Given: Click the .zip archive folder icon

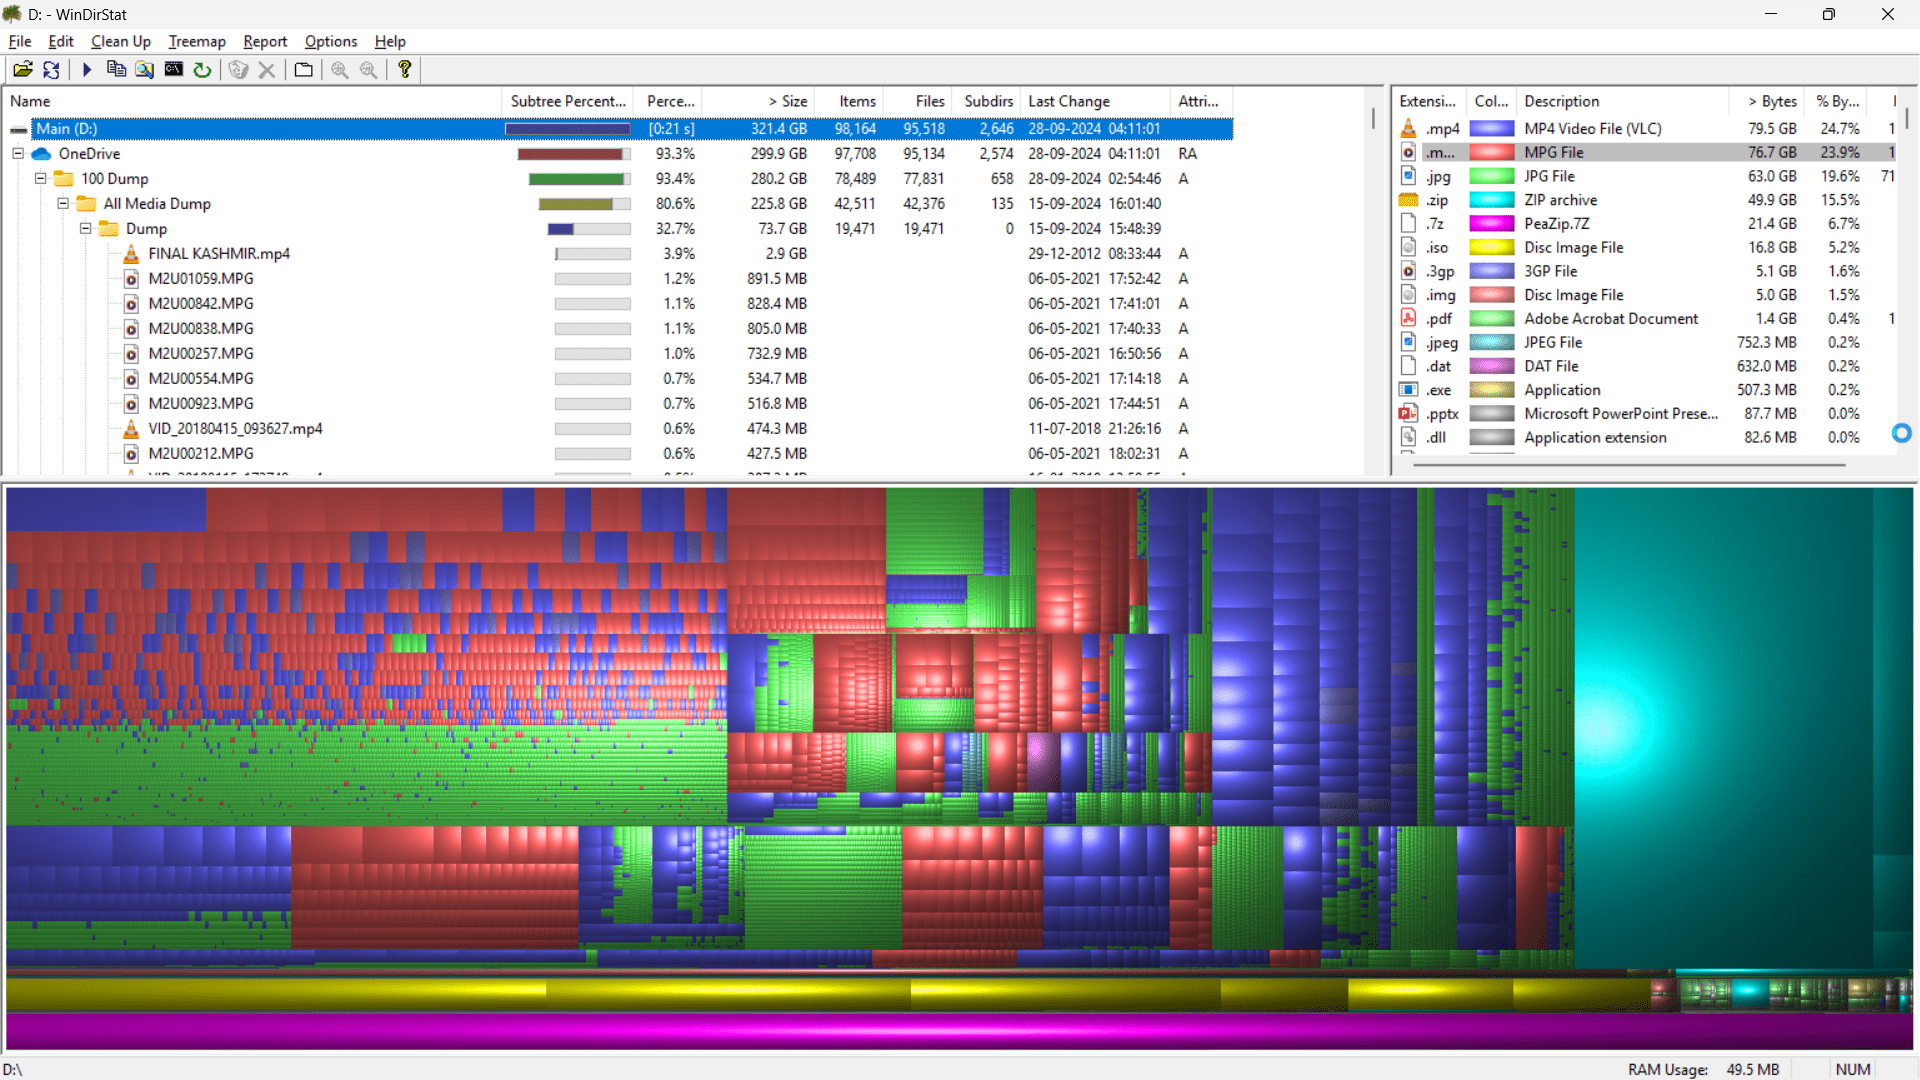Looking at the screenshot, I should [x=1408, y=200].
